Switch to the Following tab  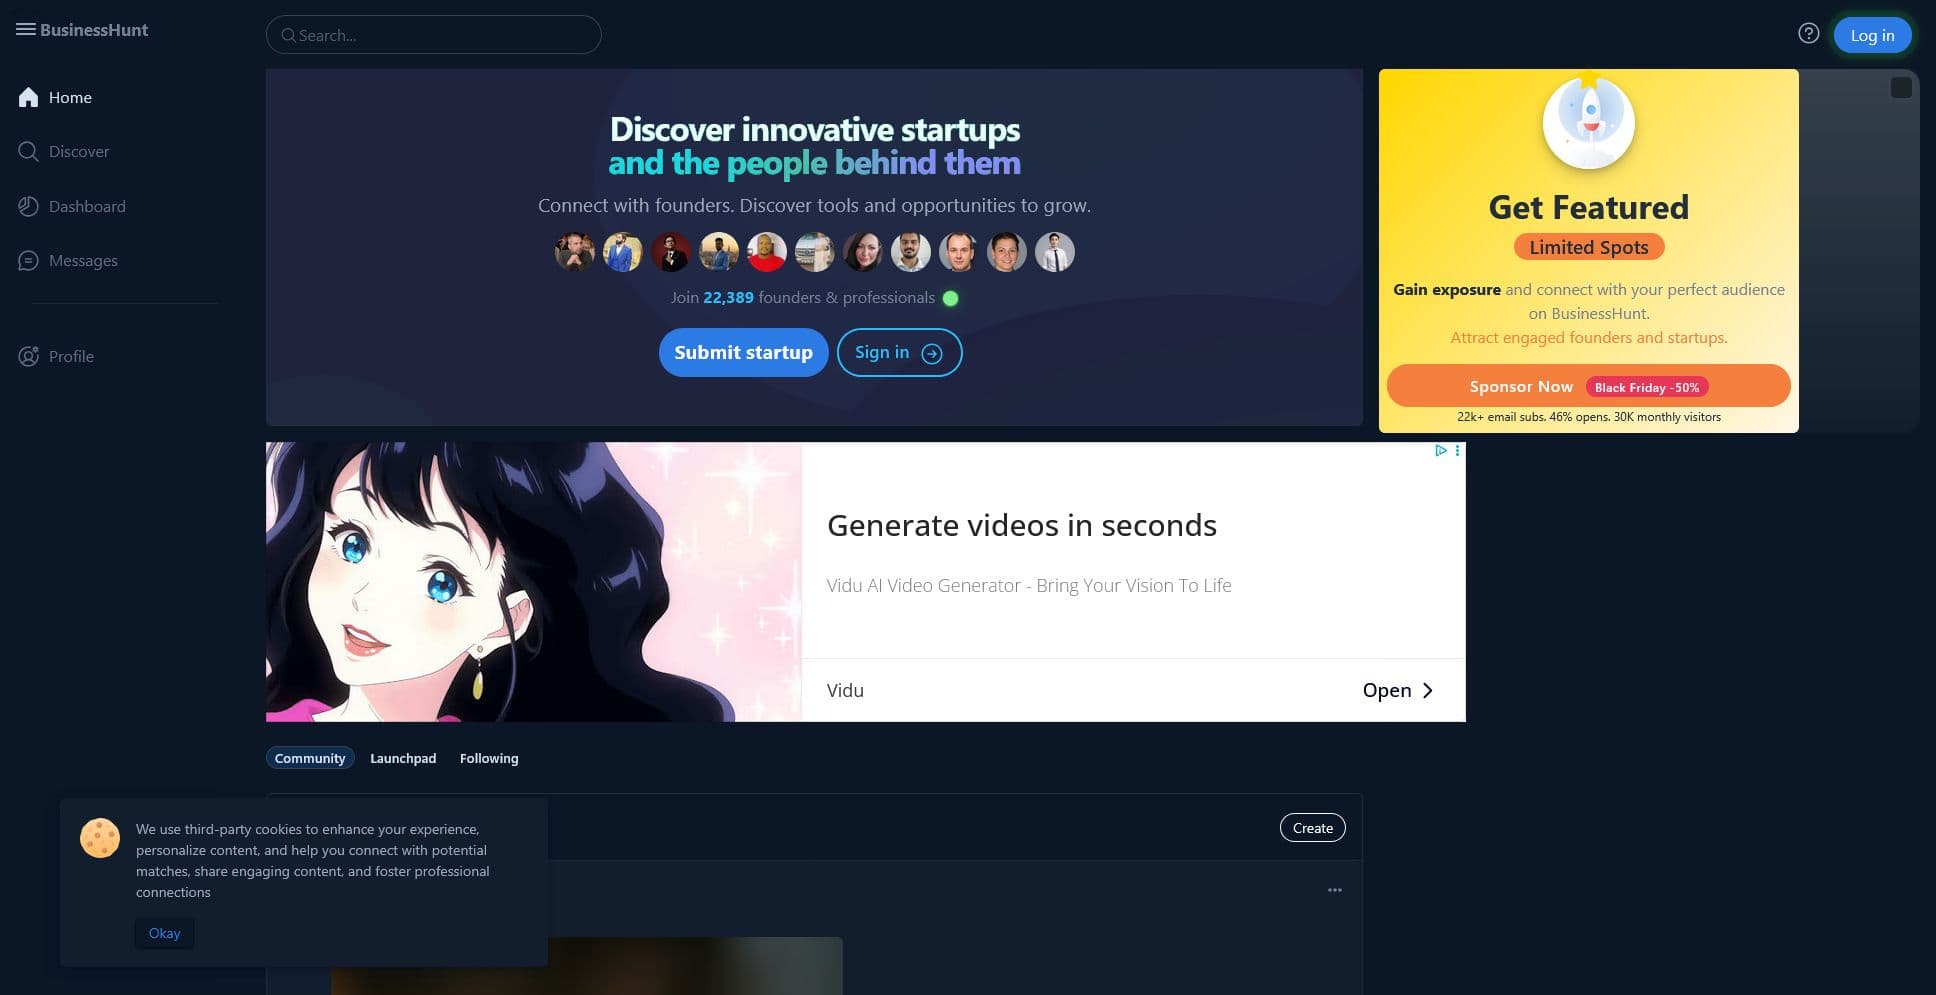(489, 758)
